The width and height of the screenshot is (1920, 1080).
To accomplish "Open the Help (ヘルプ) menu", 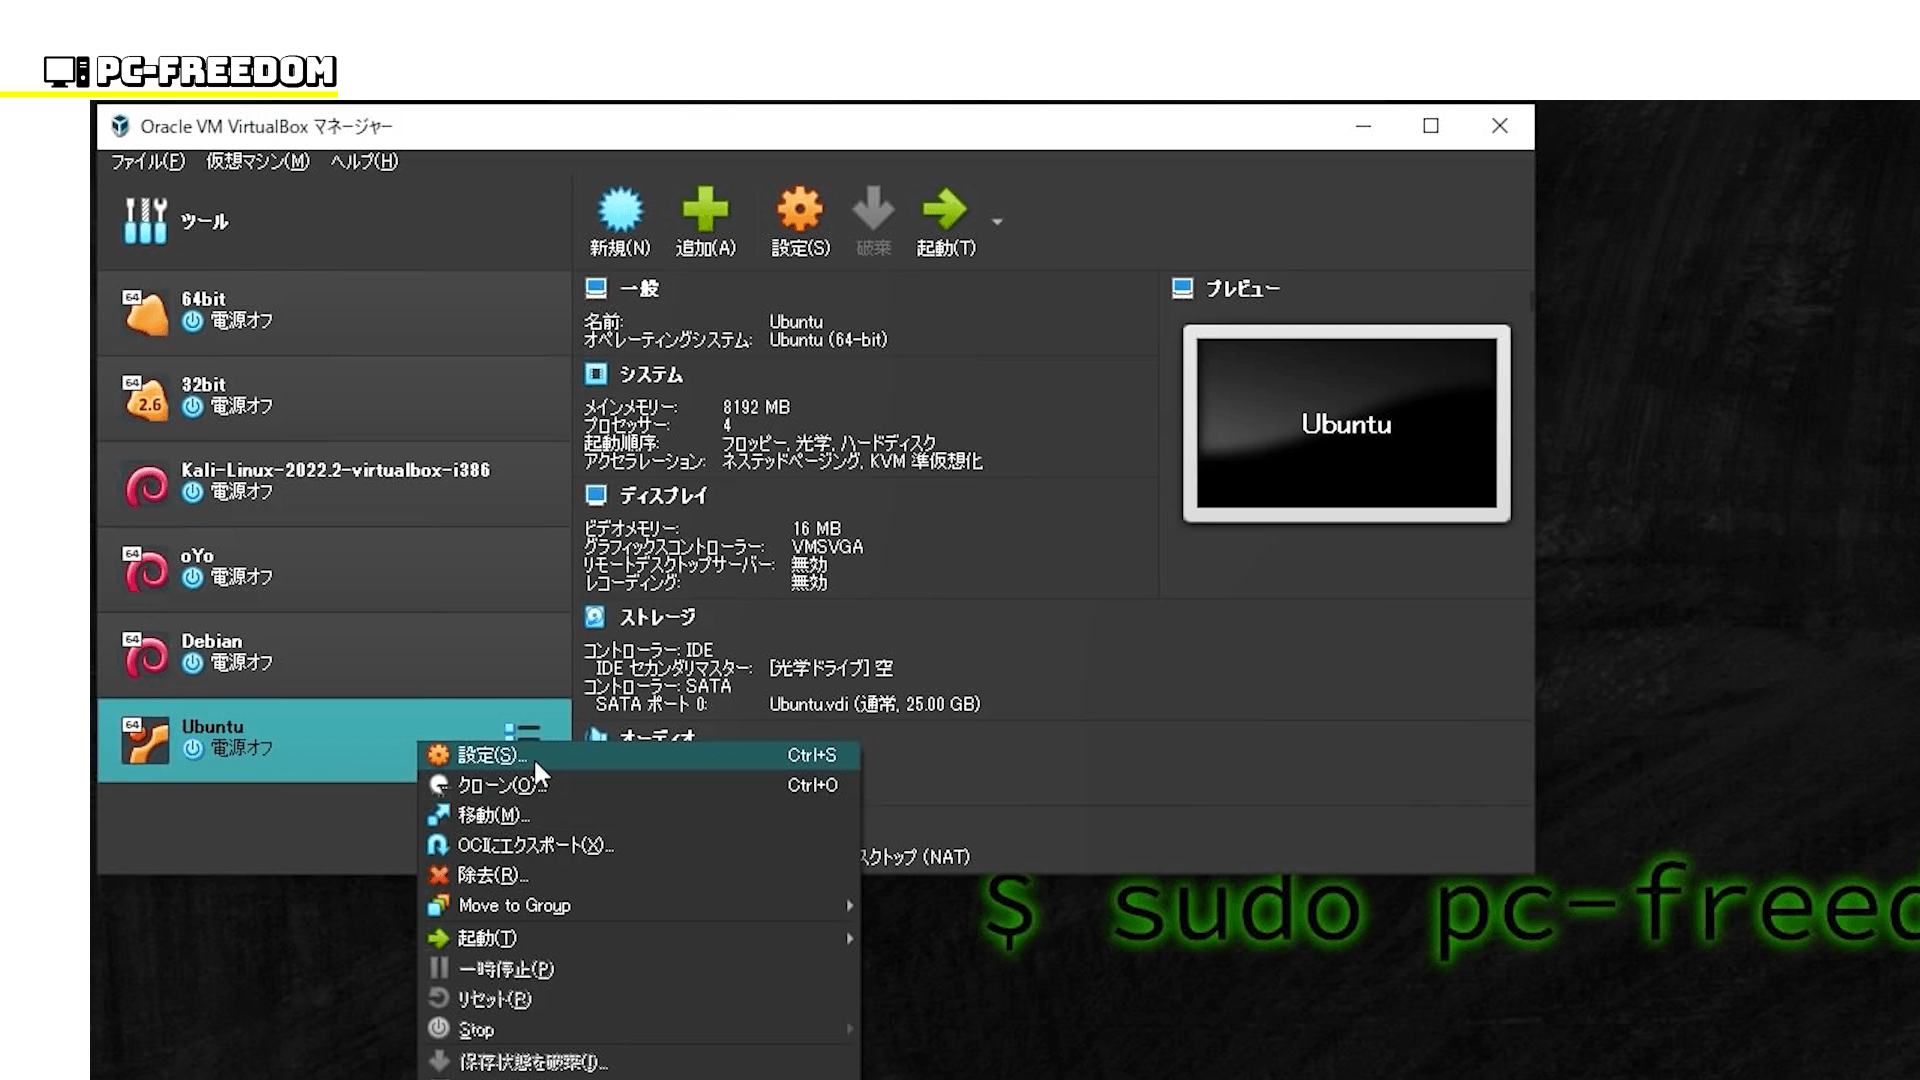I will pyautogui.click(x=364, y=161).
